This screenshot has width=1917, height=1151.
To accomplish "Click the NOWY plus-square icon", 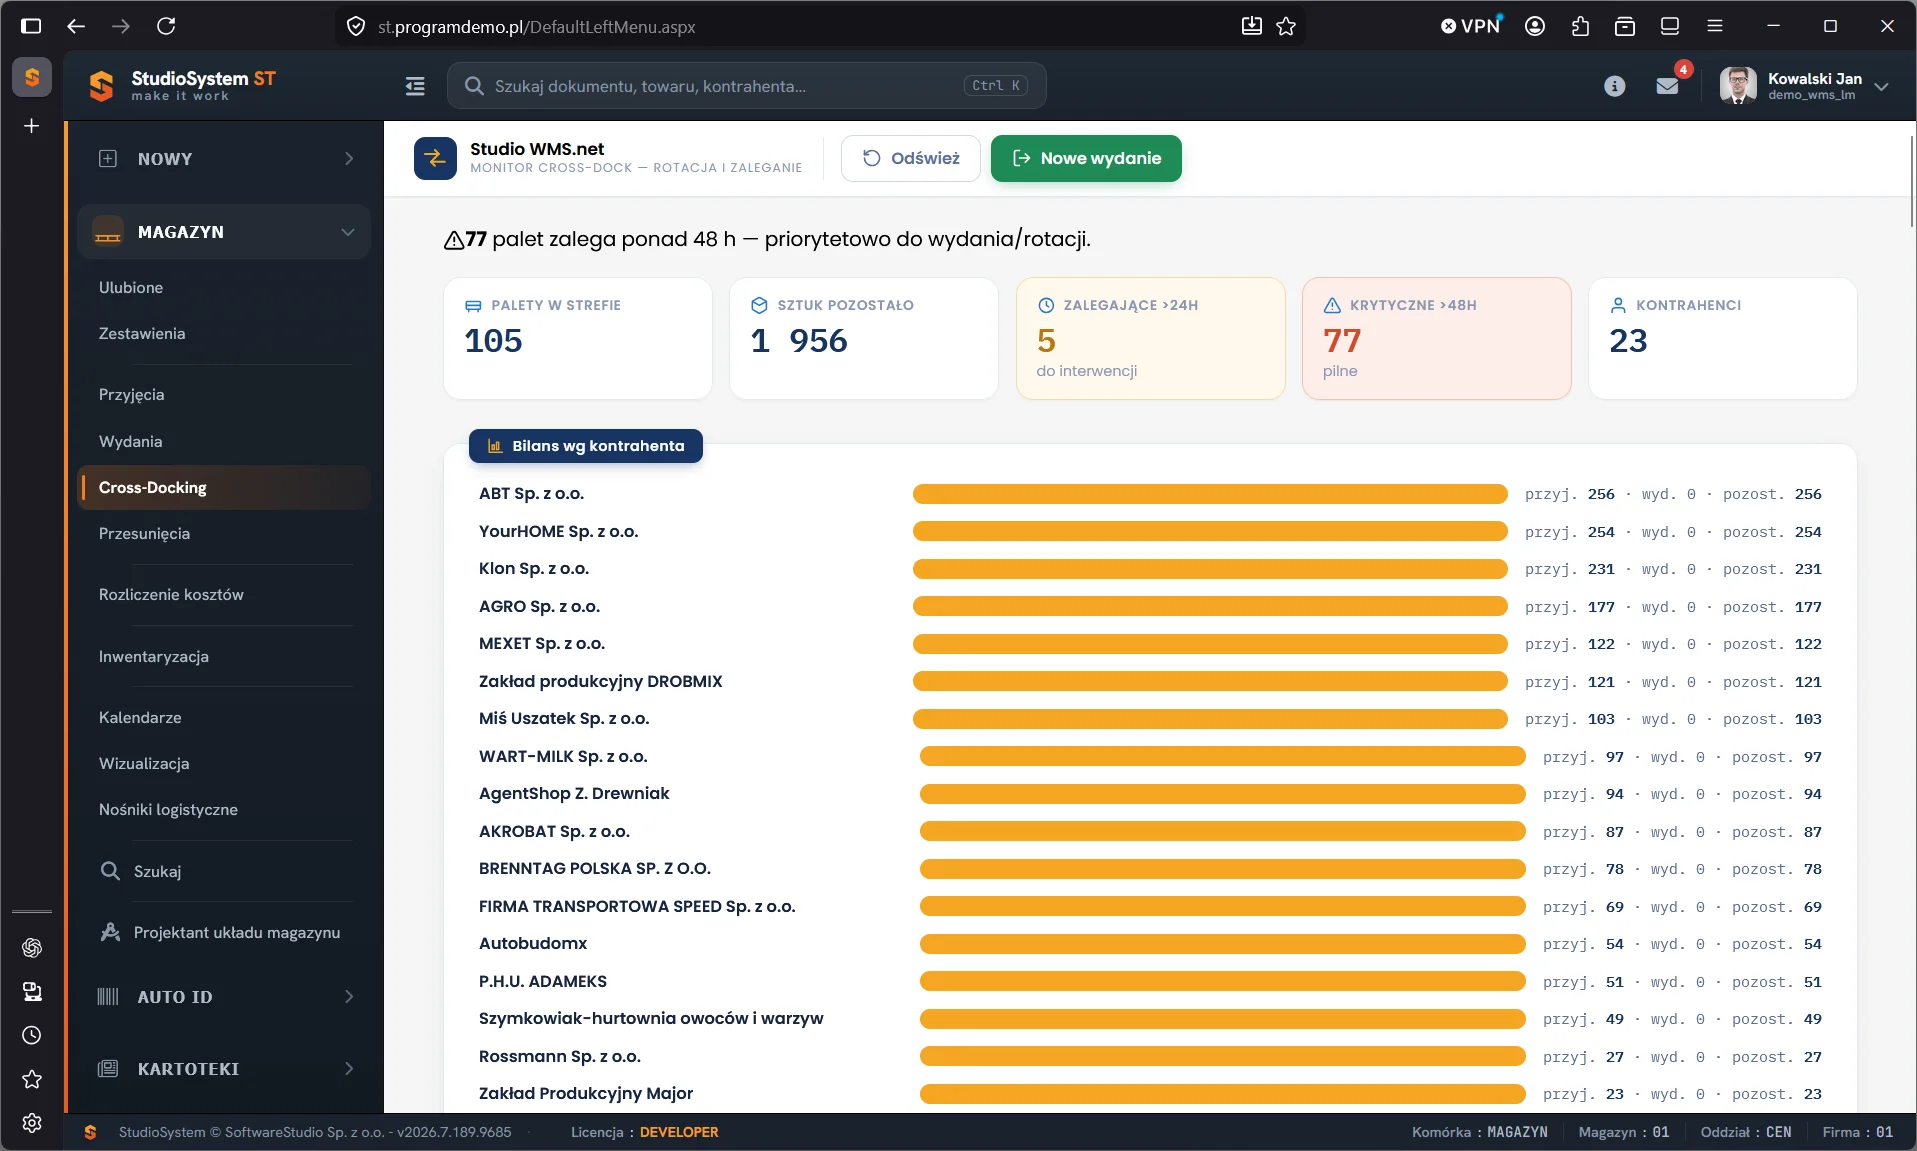I will (108, 159).
